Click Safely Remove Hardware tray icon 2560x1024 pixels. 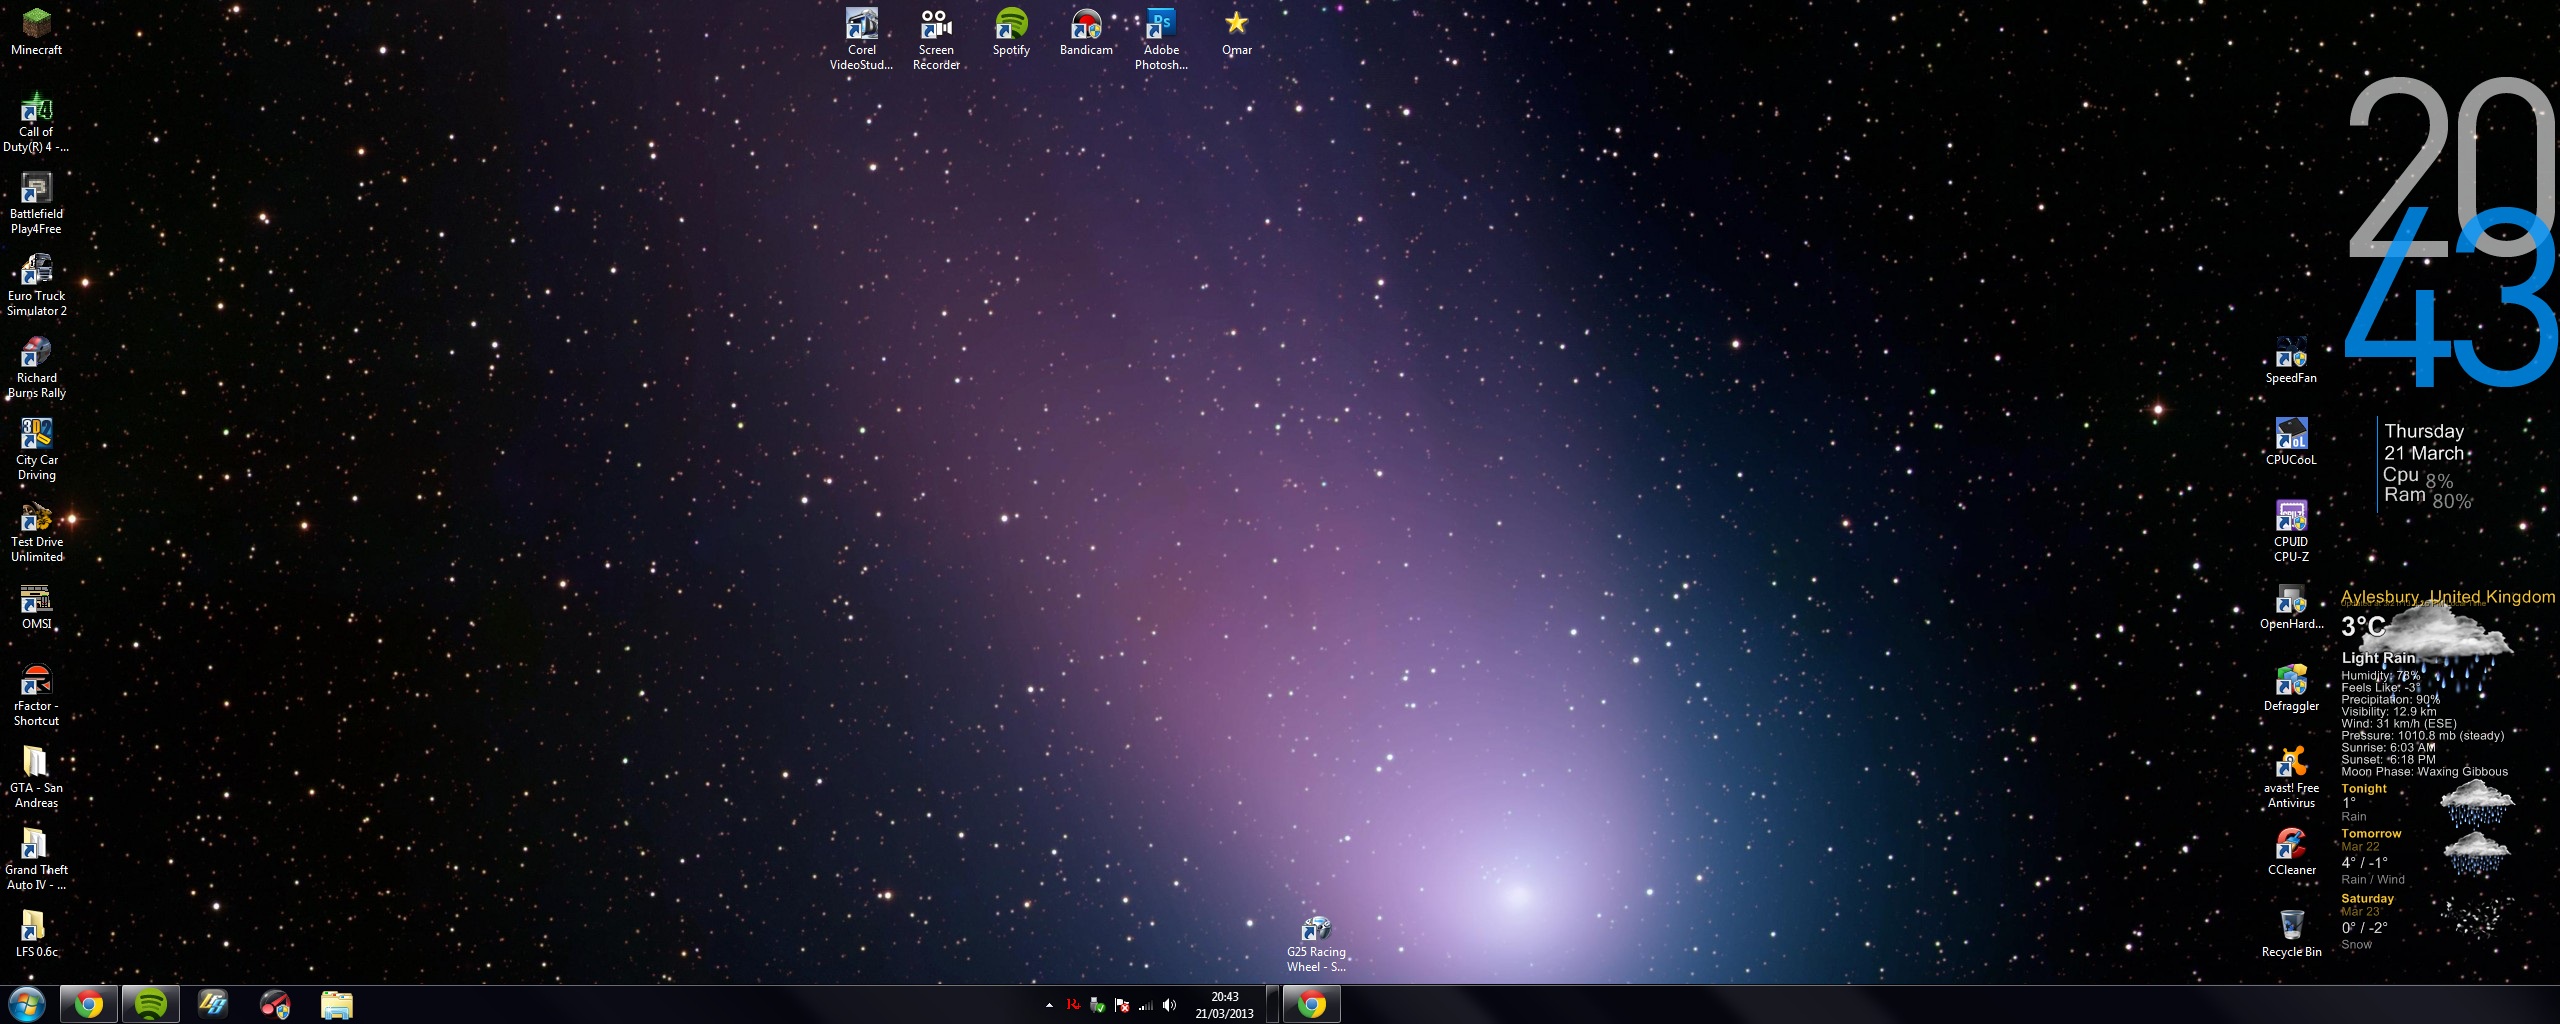pos(1097,1005)
